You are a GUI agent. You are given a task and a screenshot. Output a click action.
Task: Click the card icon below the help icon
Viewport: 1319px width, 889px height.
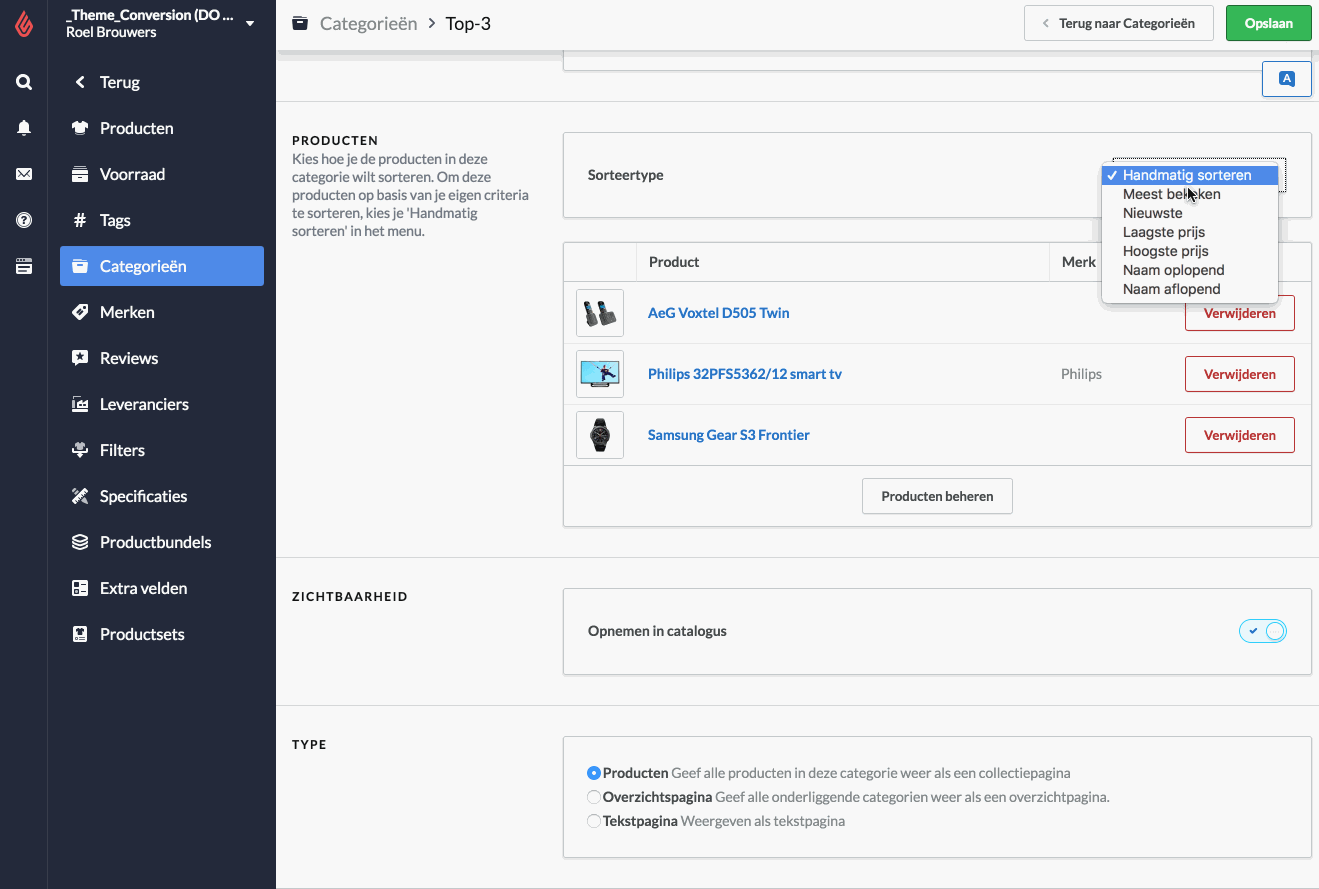point(24,266)
